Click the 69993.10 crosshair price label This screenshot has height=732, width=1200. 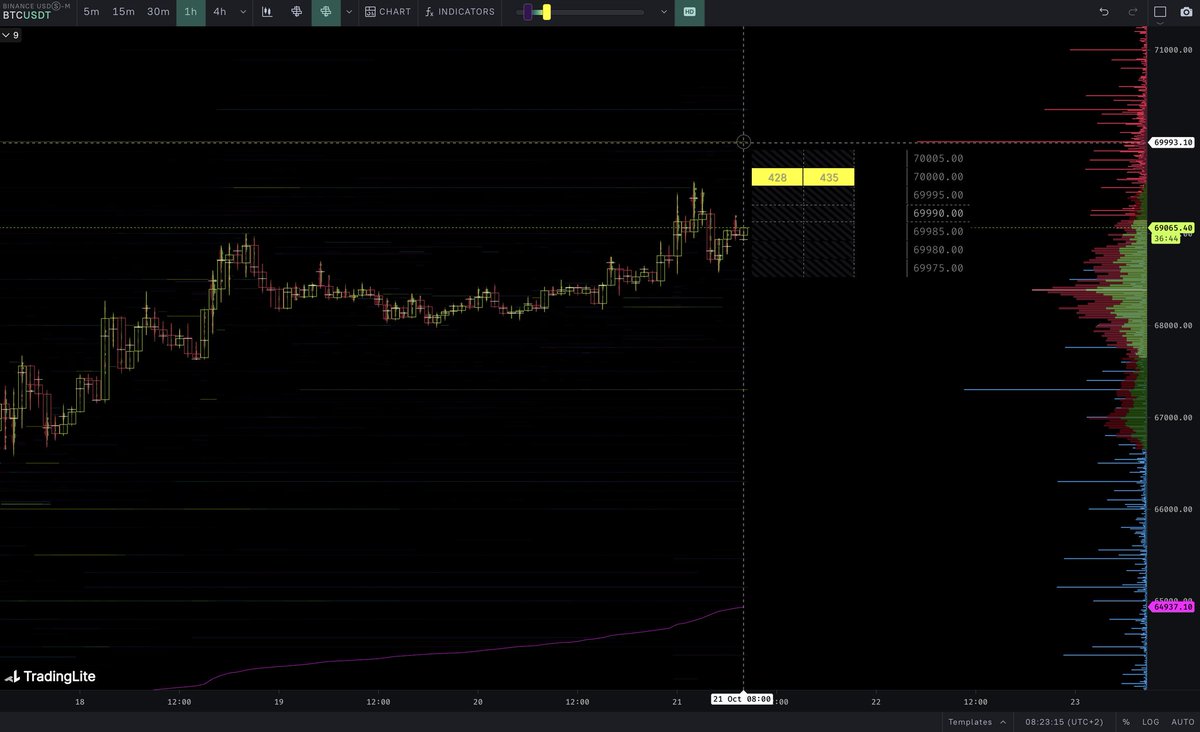1172,142
